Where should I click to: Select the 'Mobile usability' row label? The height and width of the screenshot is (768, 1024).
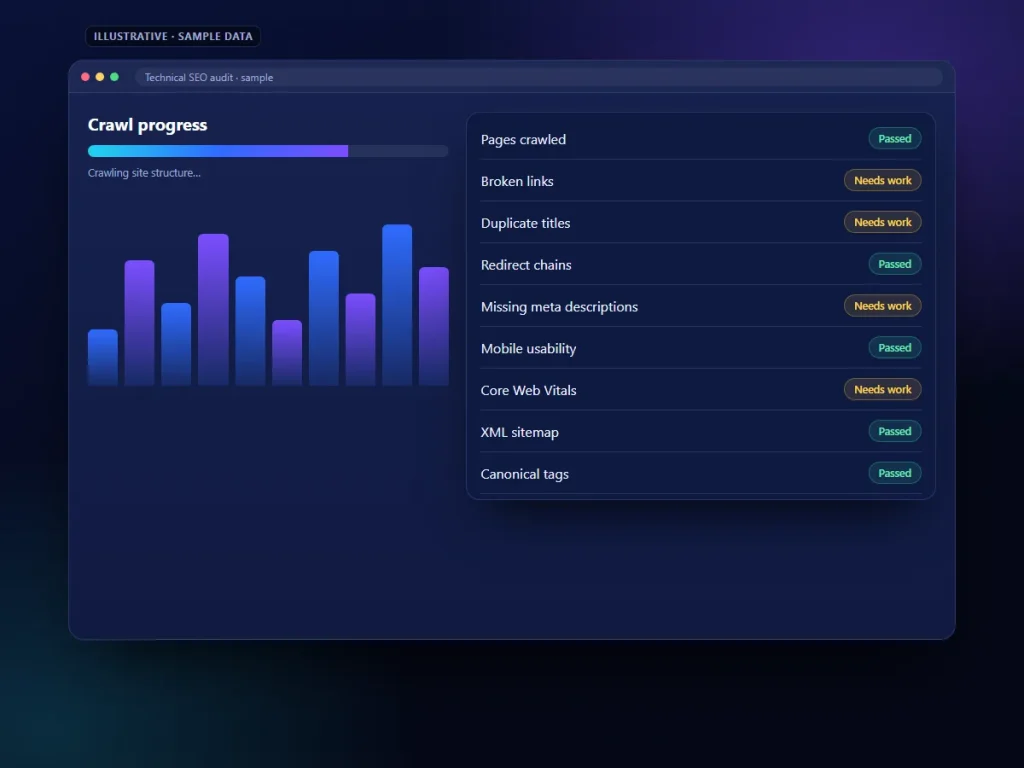[528, 349]
